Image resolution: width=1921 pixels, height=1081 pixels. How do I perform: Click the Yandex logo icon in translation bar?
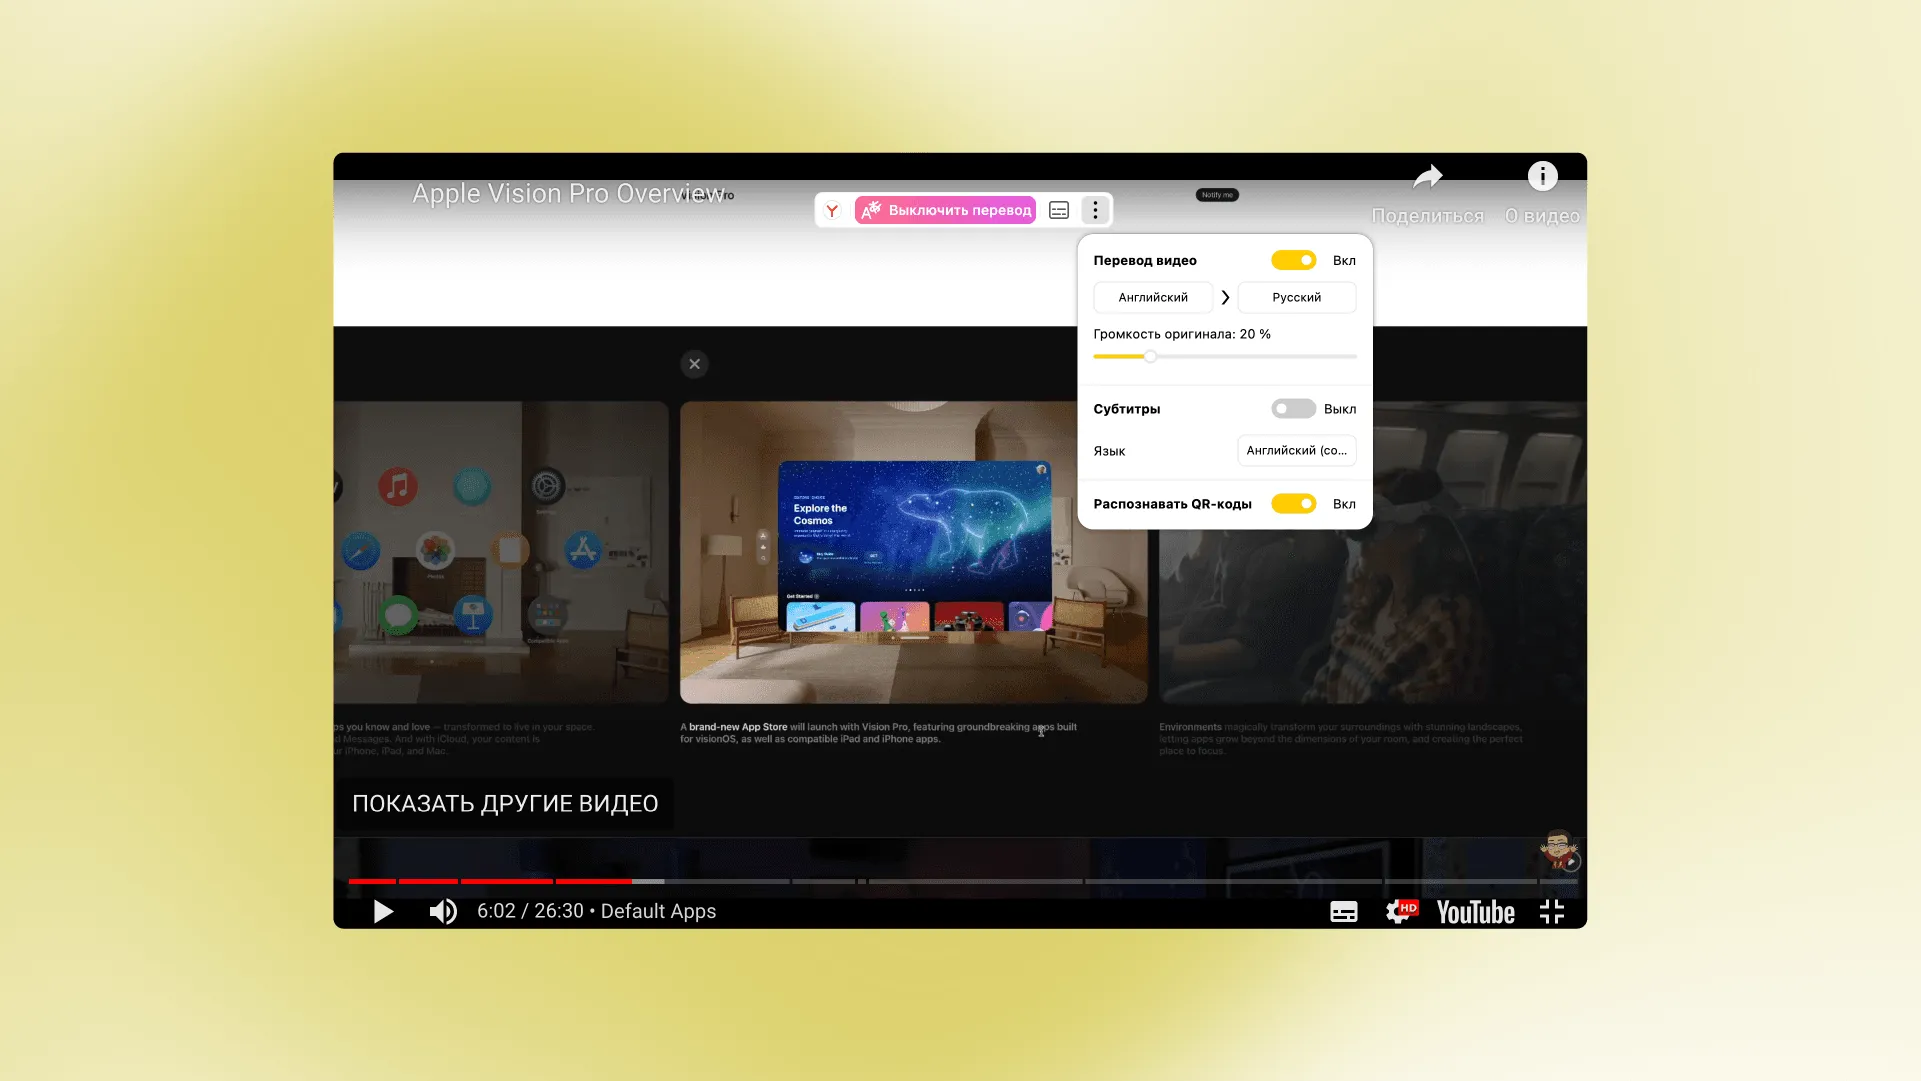pos(832,210)
